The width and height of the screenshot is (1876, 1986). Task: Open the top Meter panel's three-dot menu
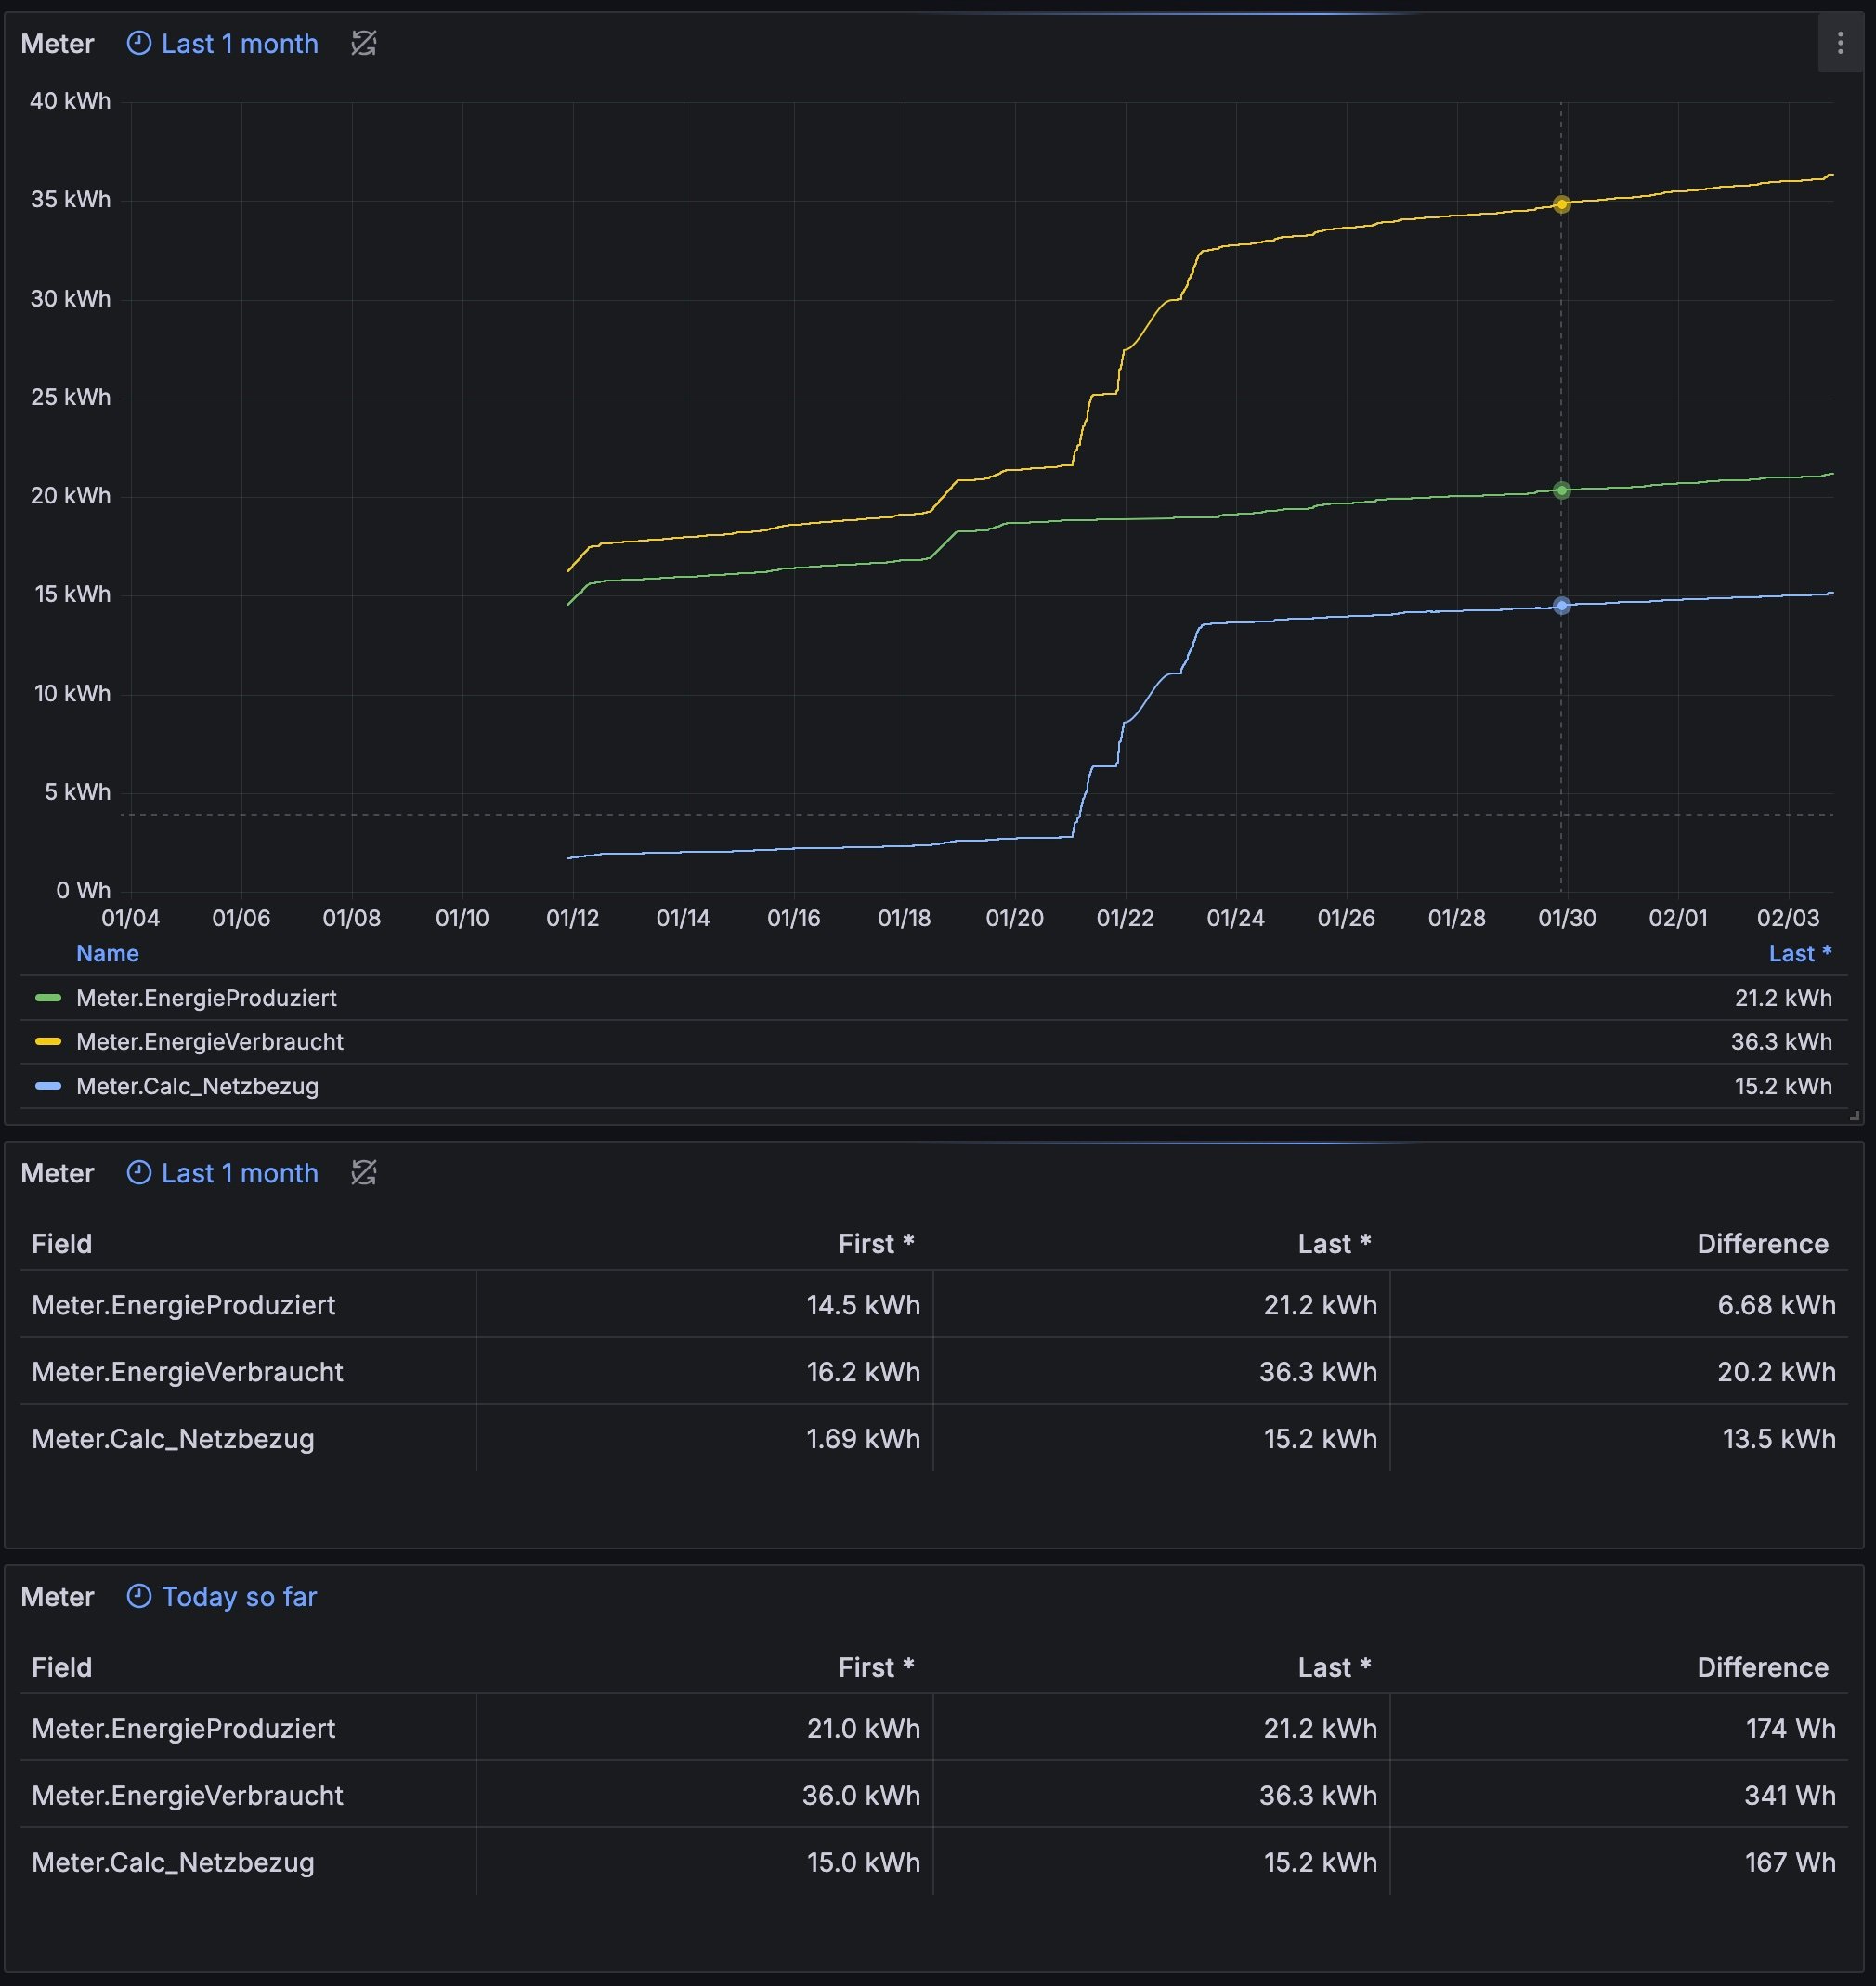click(1839, 43)
